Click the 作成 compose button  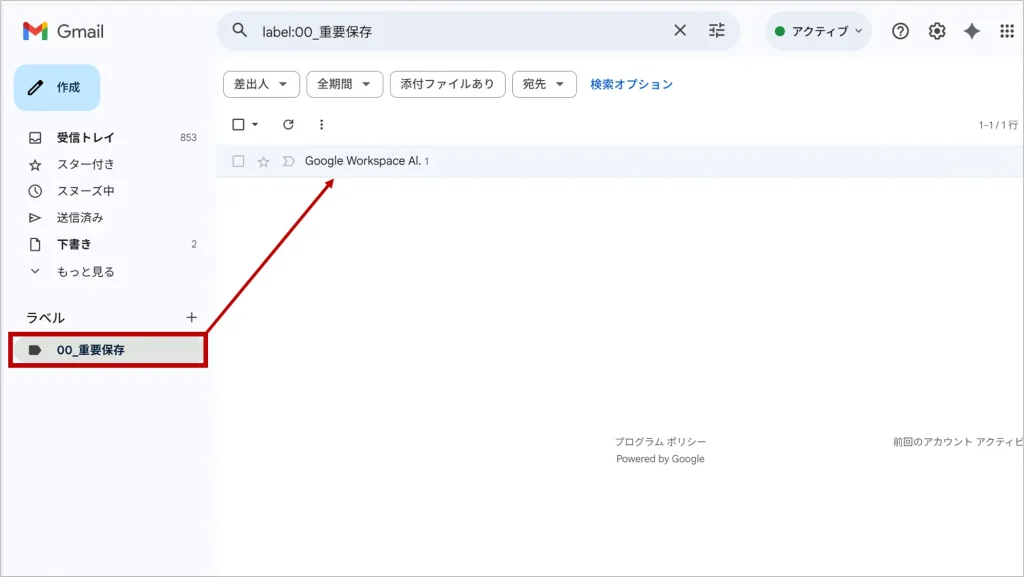pos(57,88)
